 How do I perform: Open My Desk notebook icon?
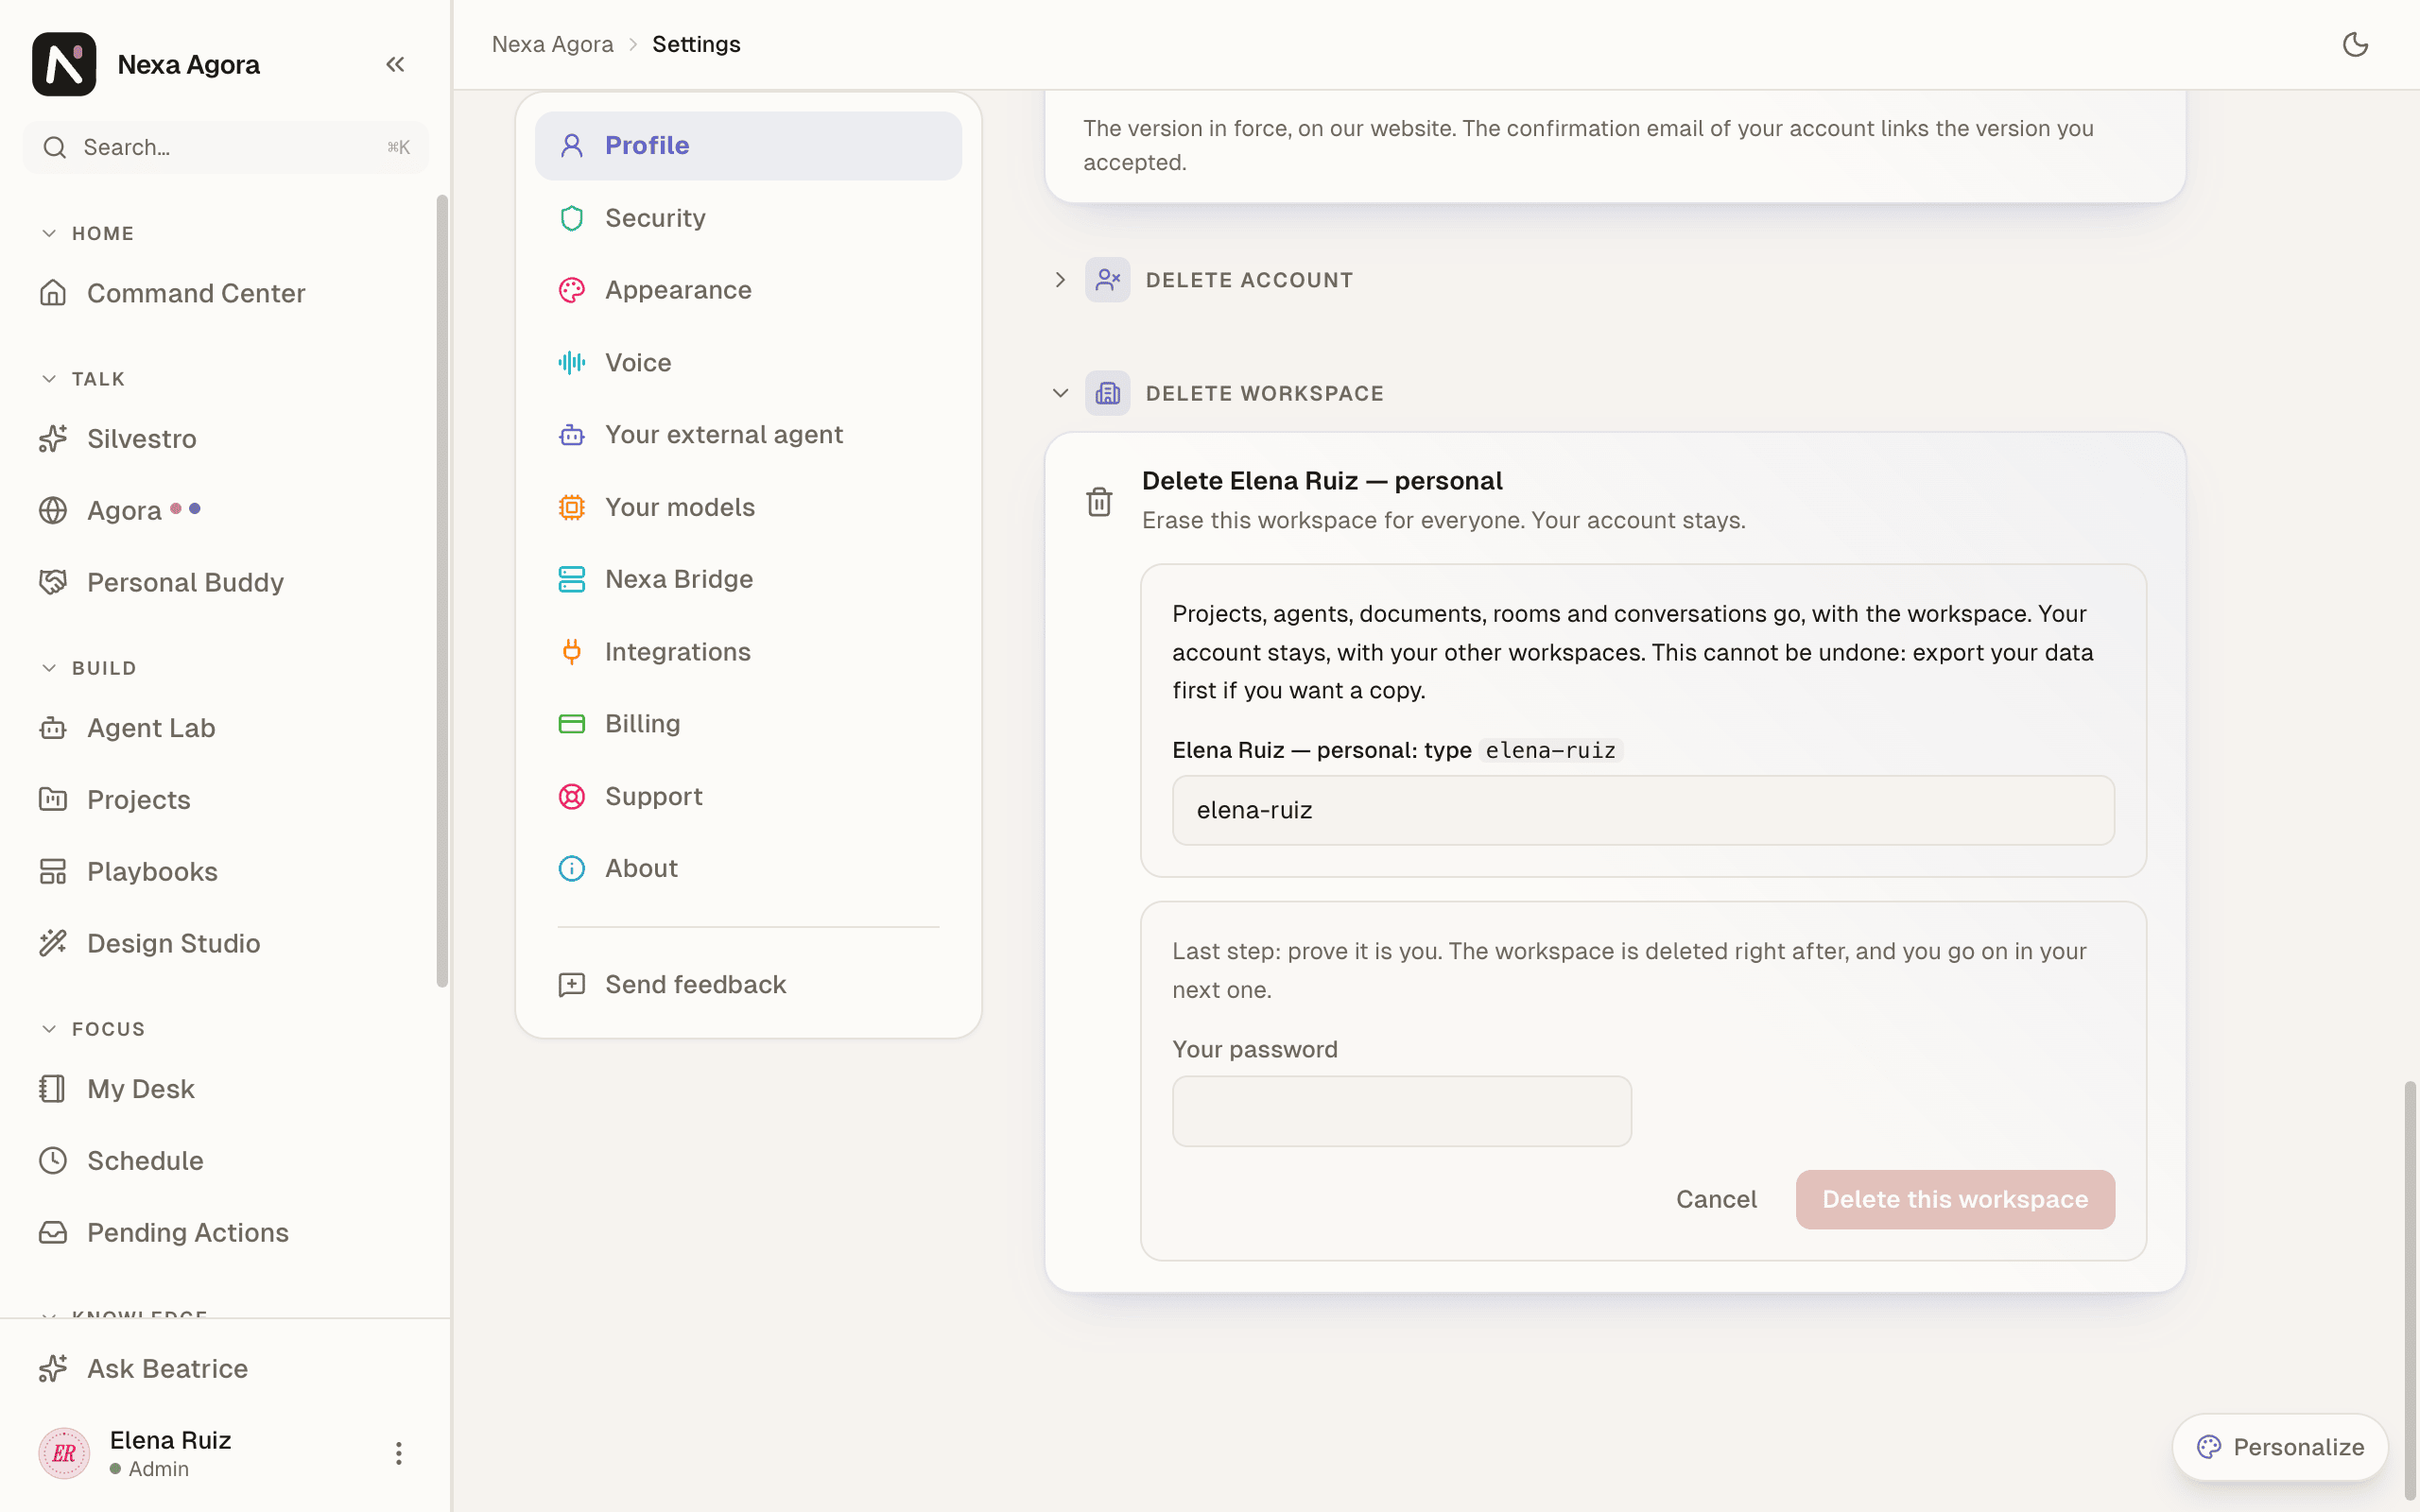(53, 1089)
